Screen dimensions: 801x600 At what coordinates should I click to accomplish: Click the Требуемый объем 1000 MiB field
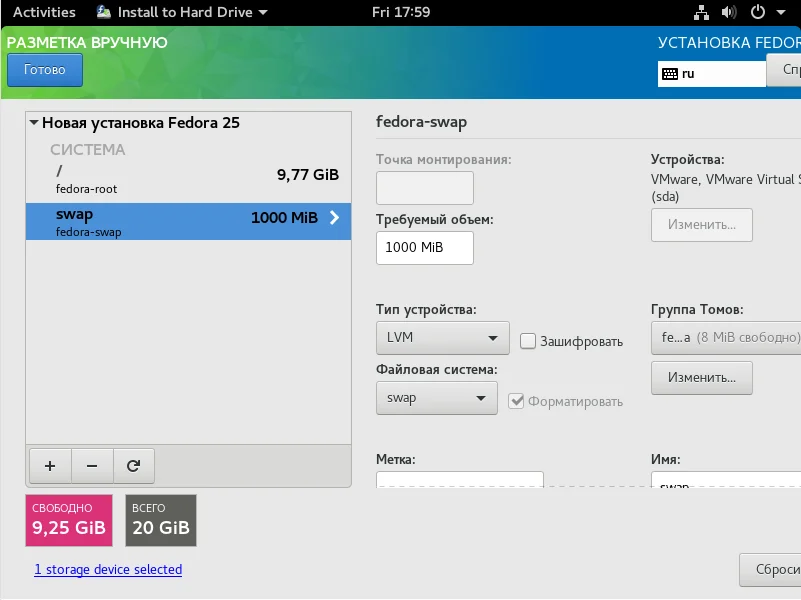(425, 248)
